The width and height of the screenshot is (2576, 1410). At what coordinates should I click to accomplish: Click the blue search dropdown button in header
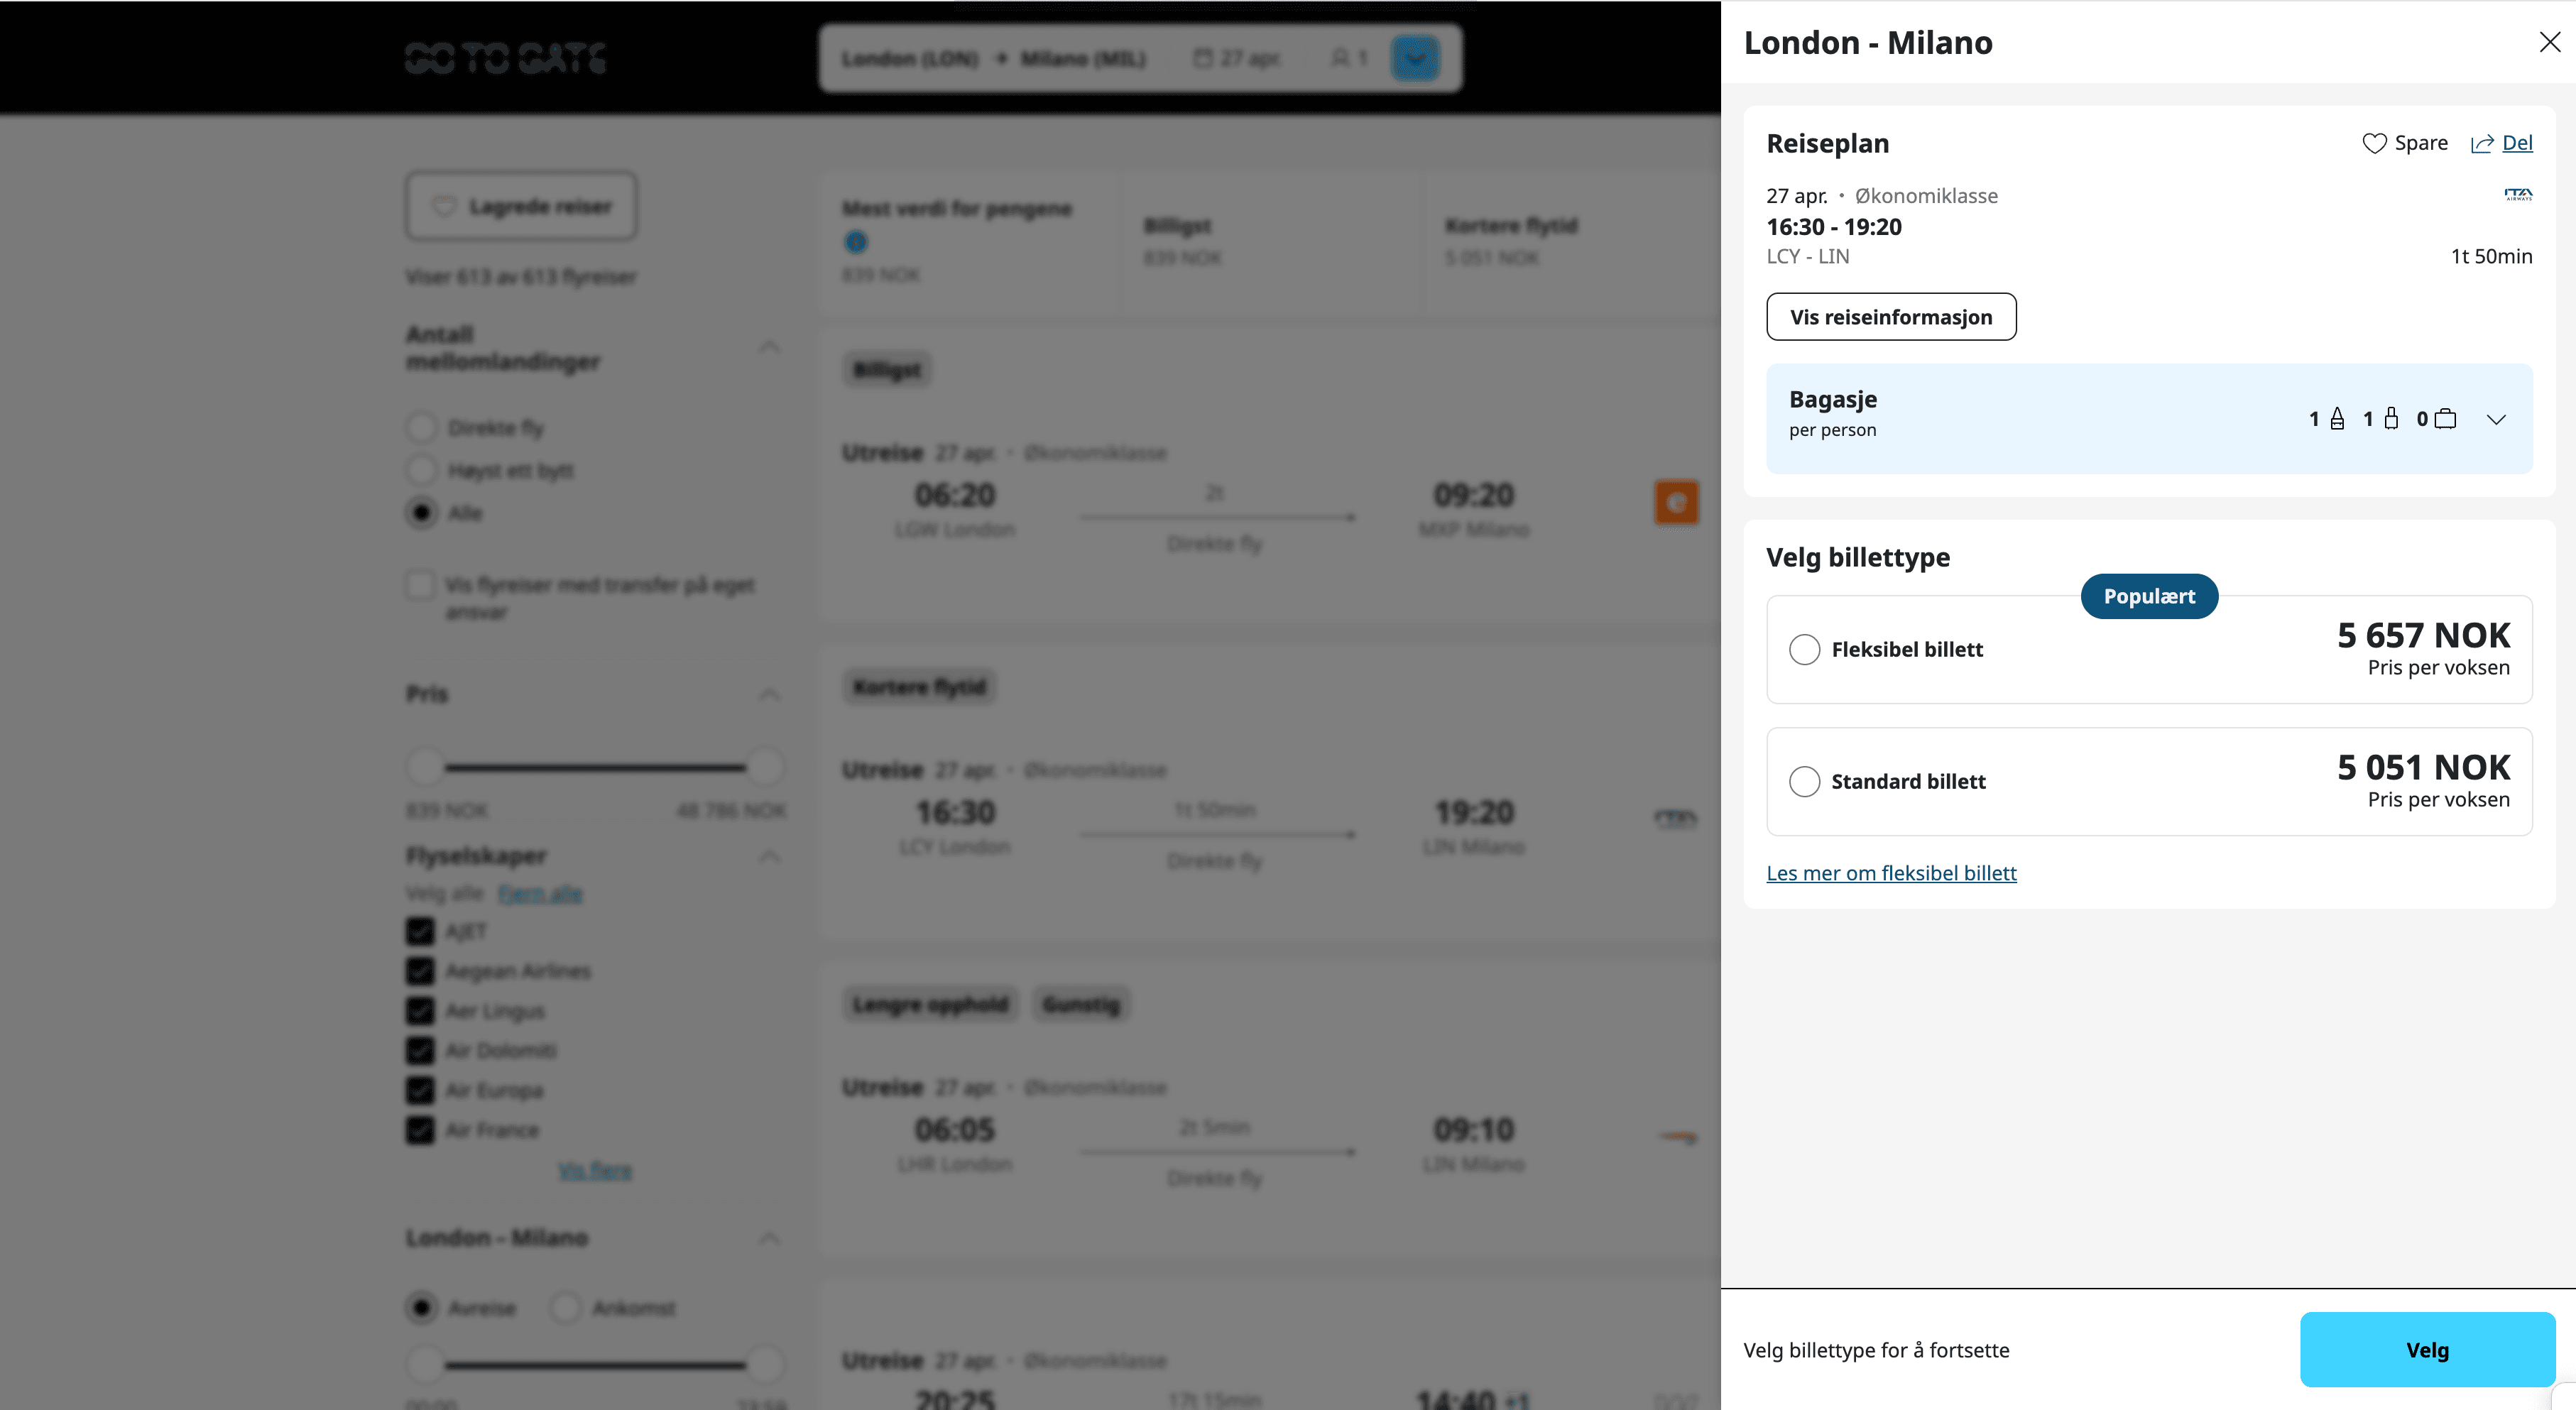[1415, 58]
